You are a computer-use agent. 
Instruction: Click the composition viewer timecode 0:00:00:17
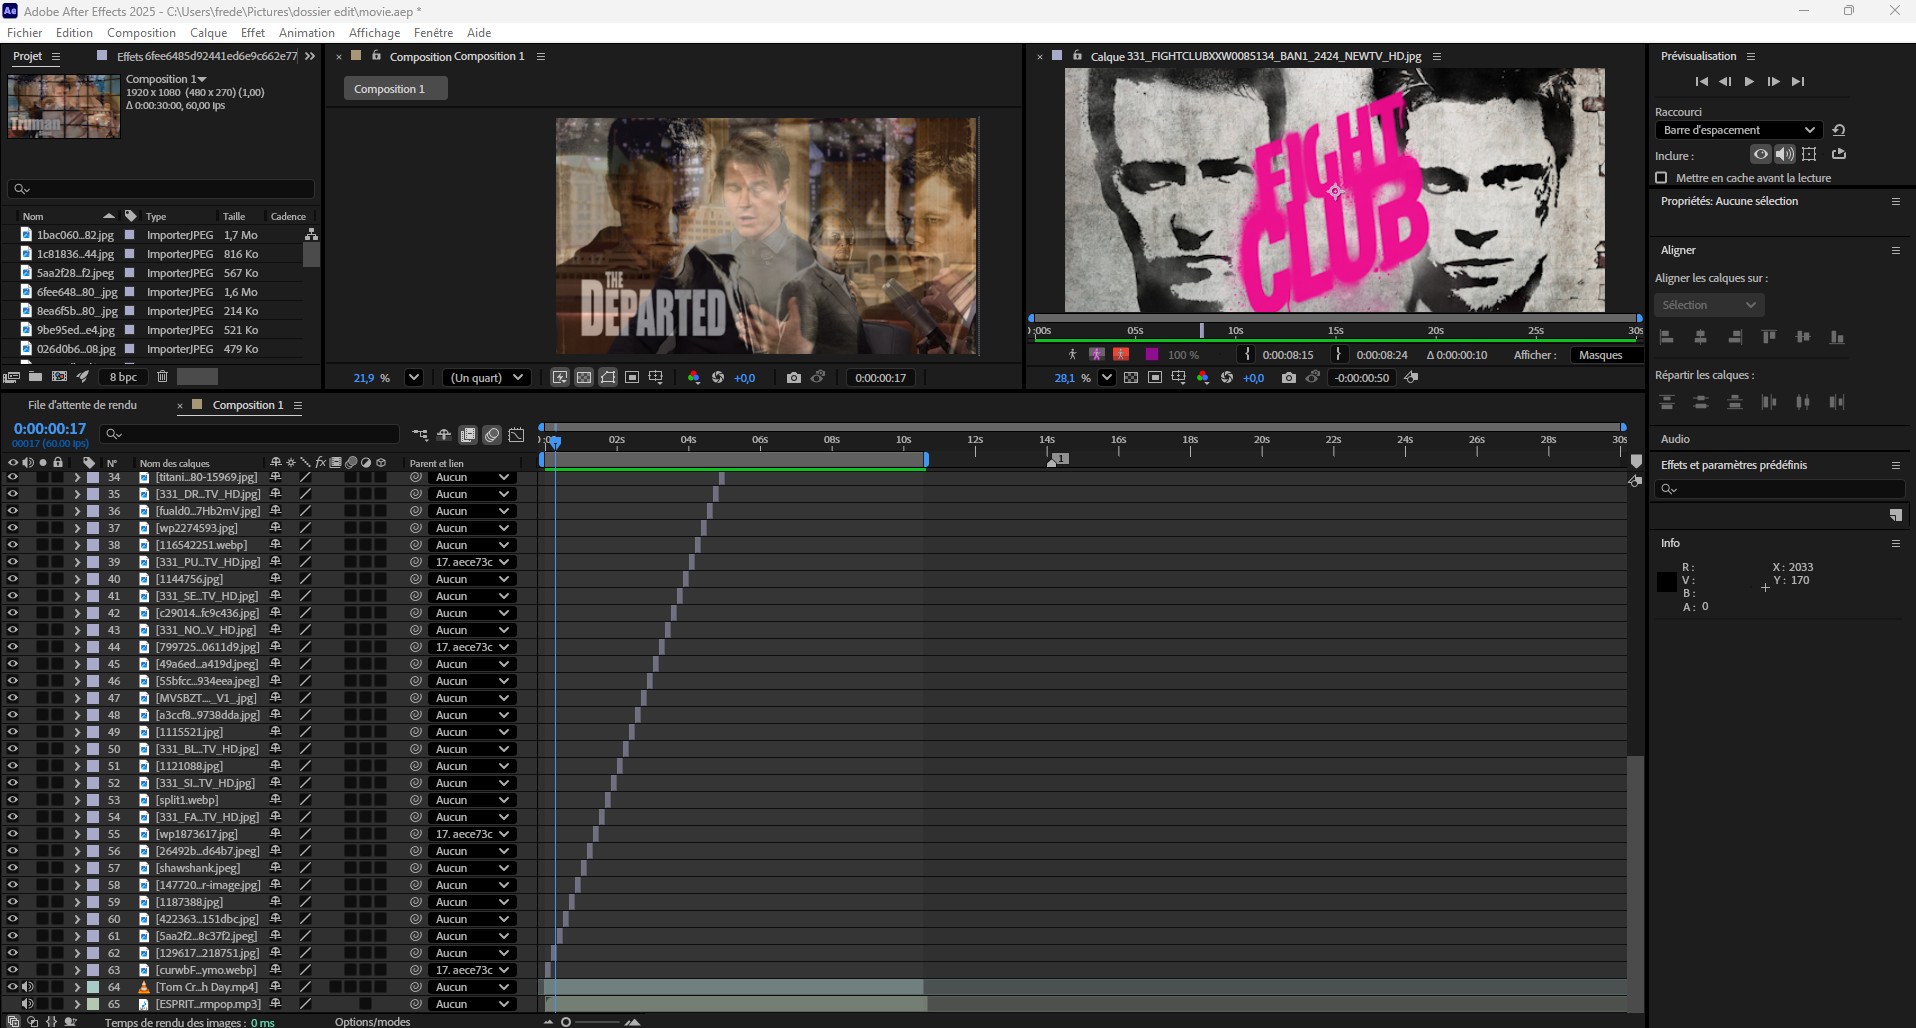click(x=881, y=378)
